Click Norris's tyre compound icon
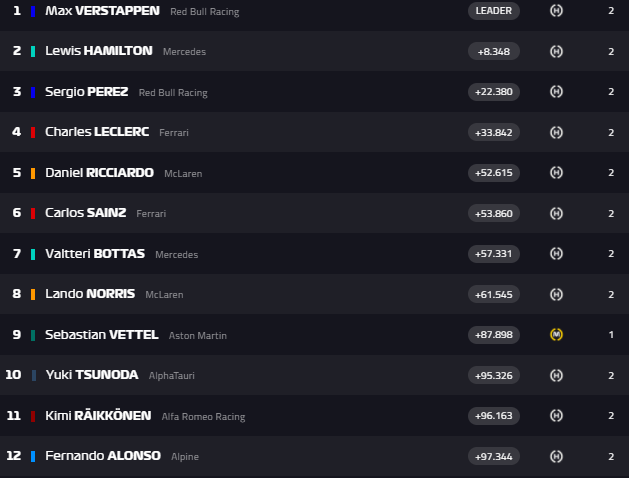This screenshot has height=478, width=629. pyautogui.click(x=557, y=294)
